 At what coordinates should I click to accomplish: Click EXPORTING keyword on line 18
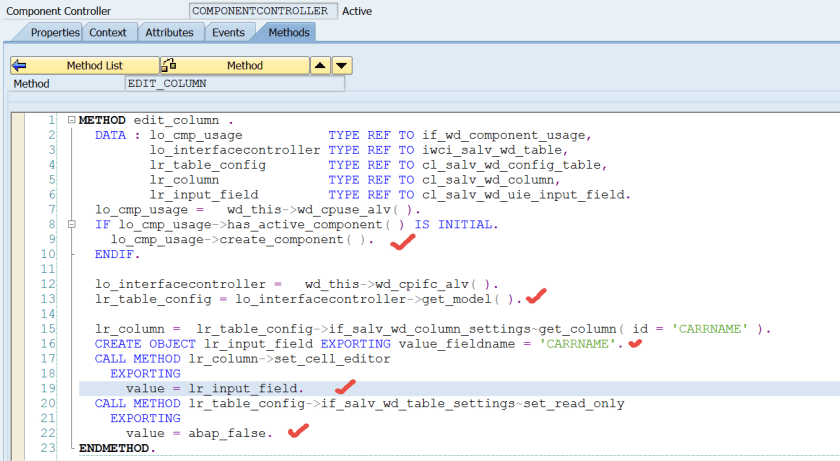(x=145, y=373)
